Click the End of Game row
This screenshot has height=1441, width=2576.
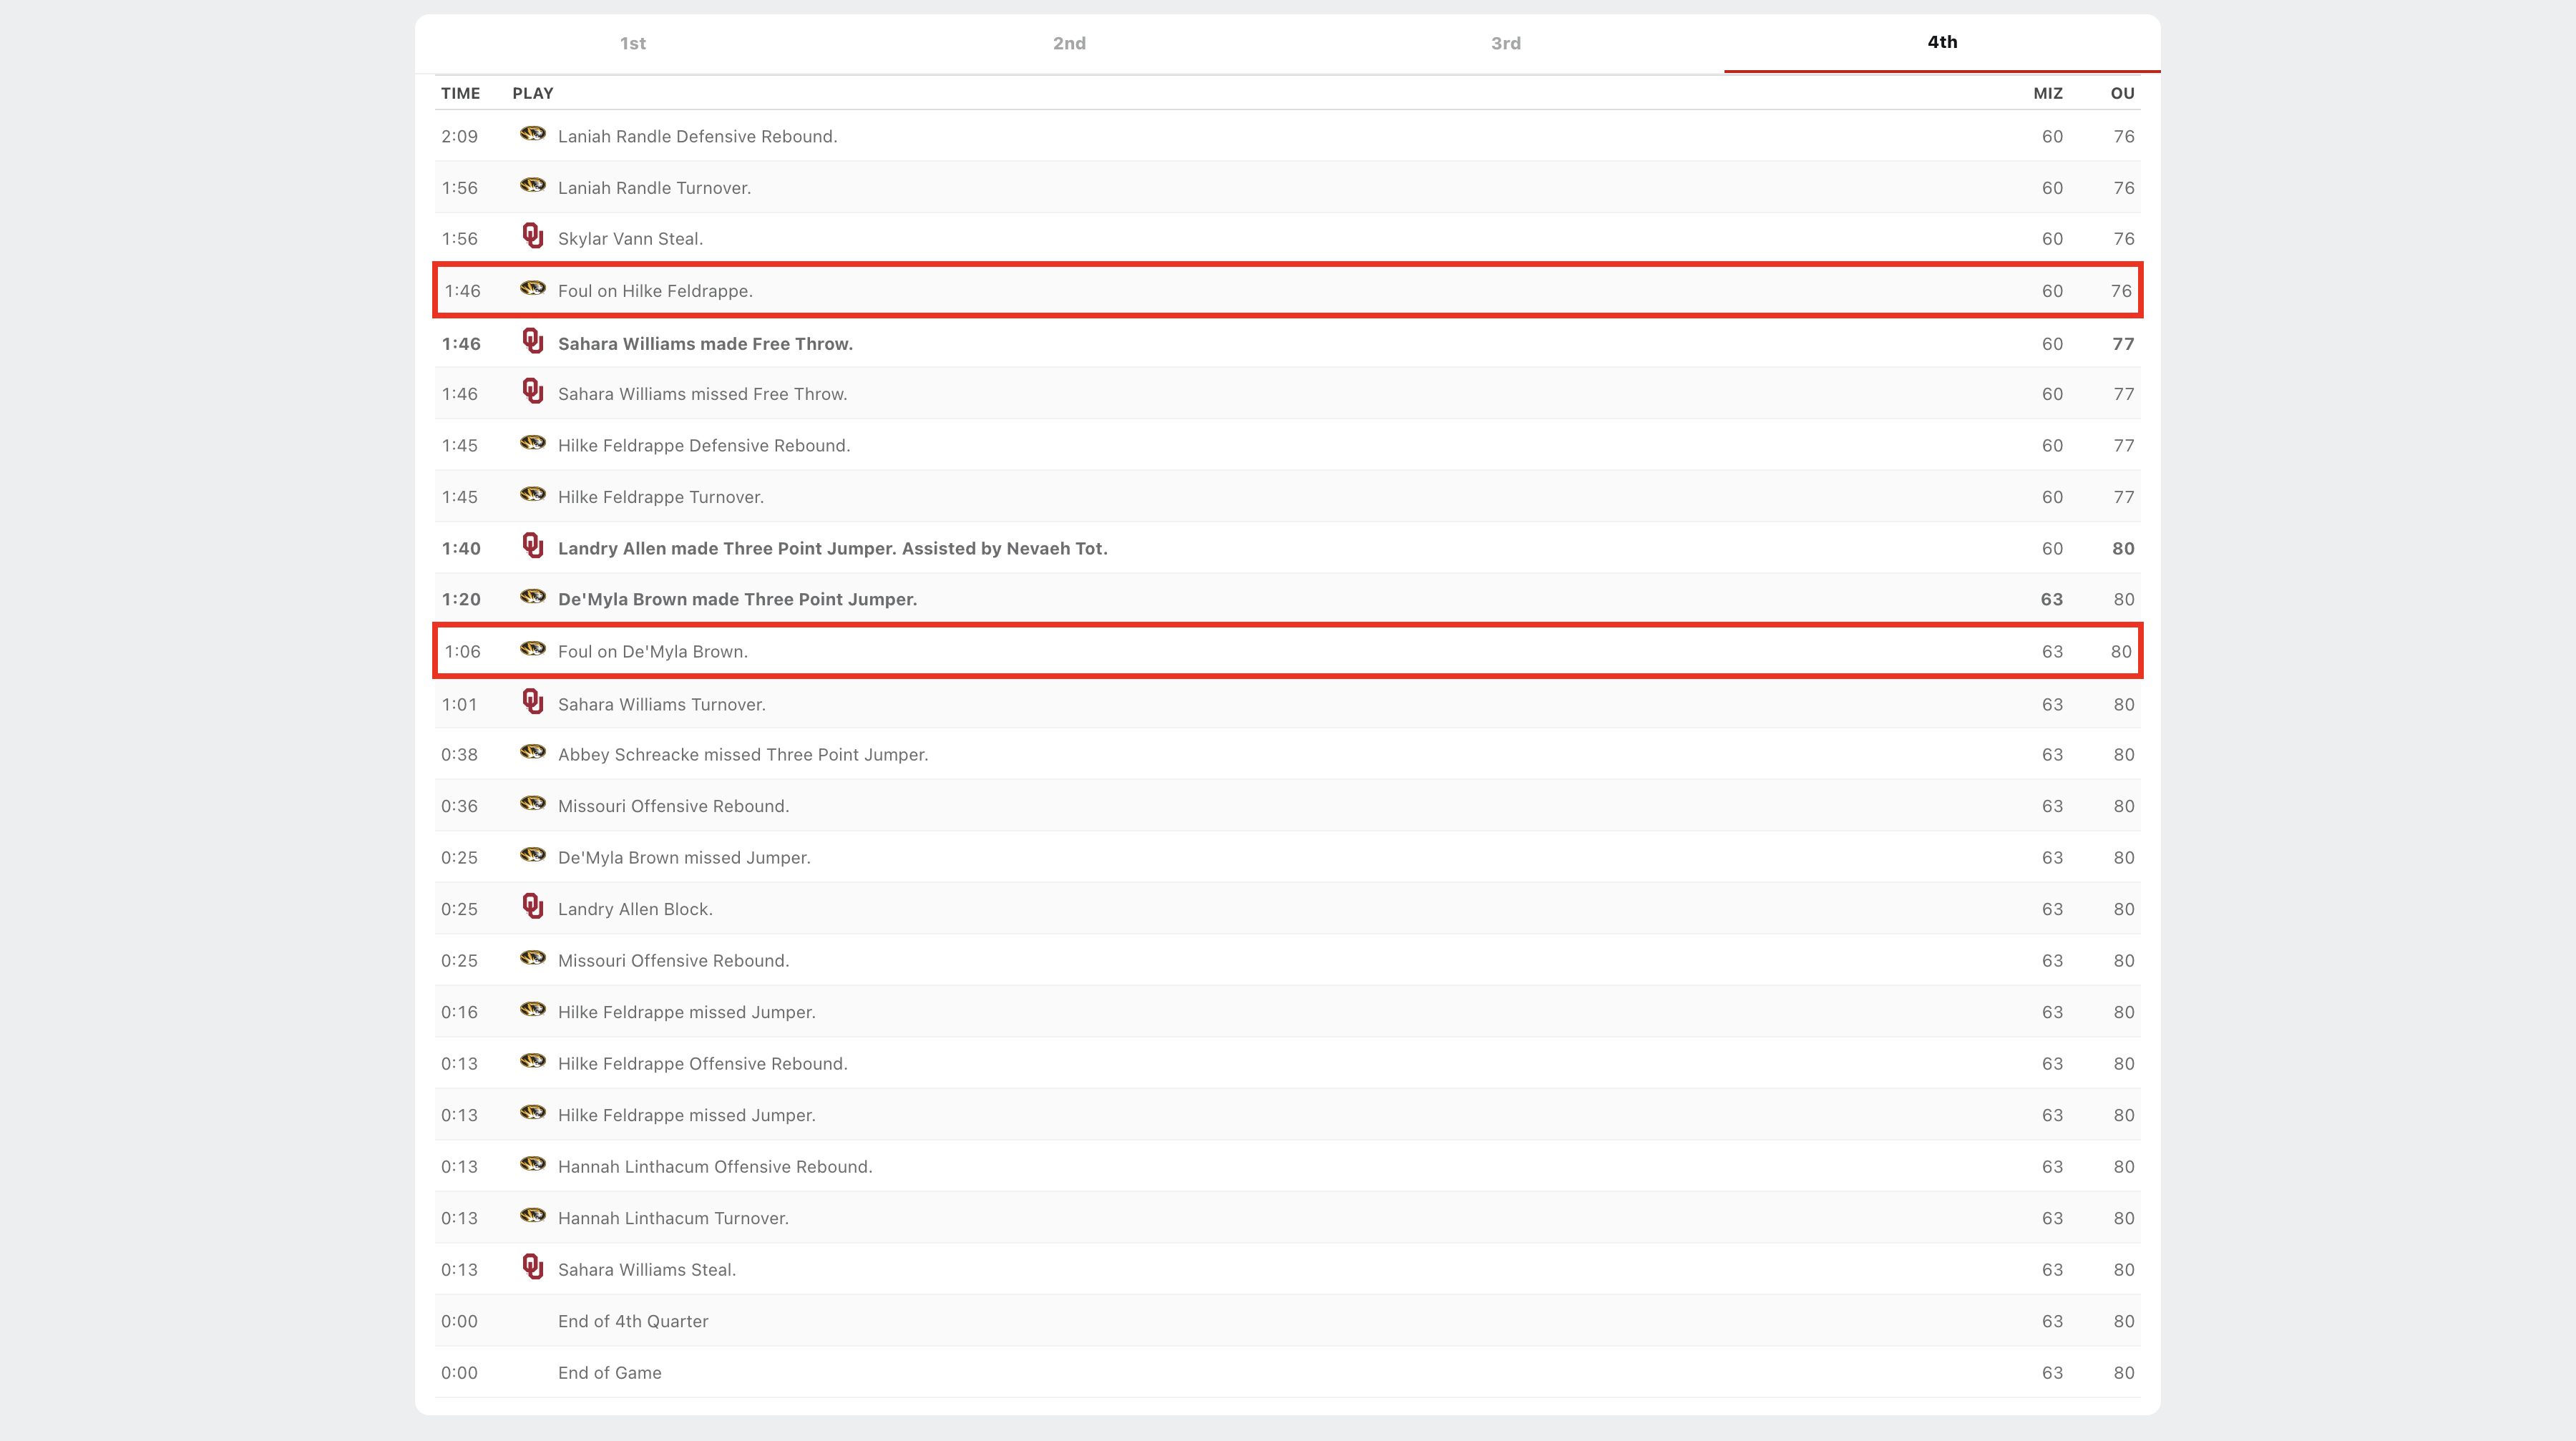coord(609,1373)
